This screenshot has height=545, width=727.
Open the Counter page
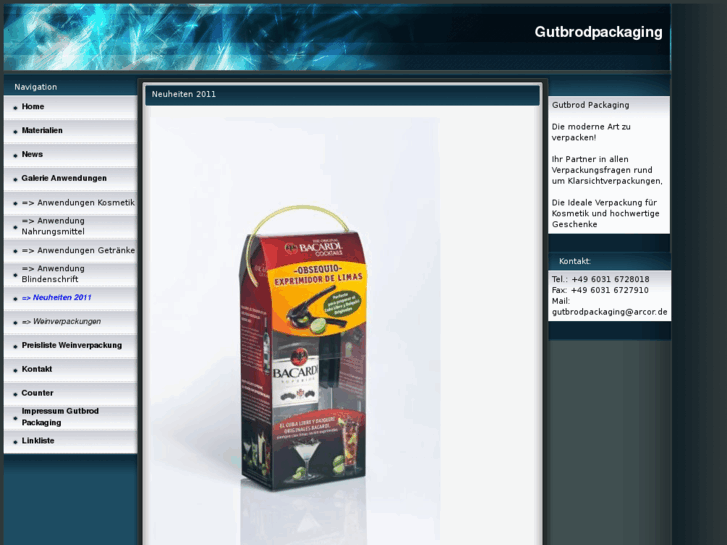pyautogui.click(x=37, y=393)
